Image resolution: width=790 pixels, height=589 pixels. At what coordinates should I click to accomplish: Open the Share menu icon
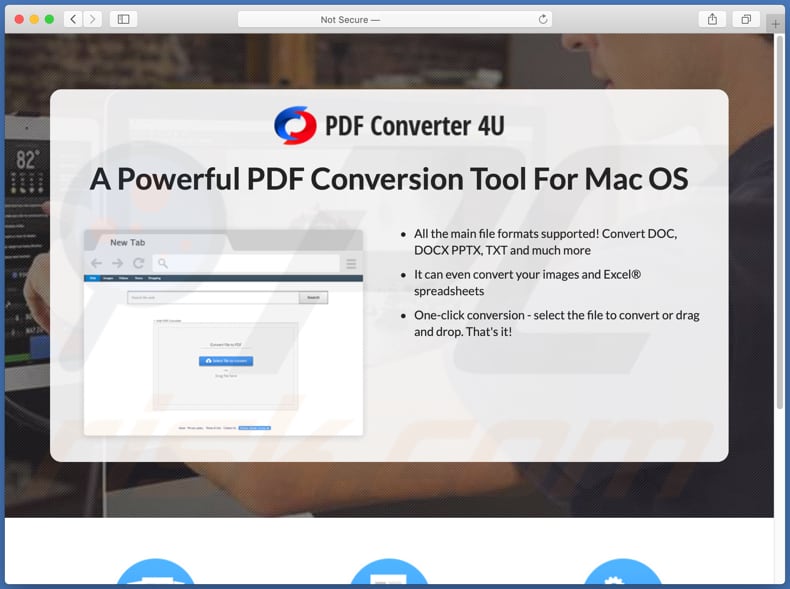coord(712,19)
